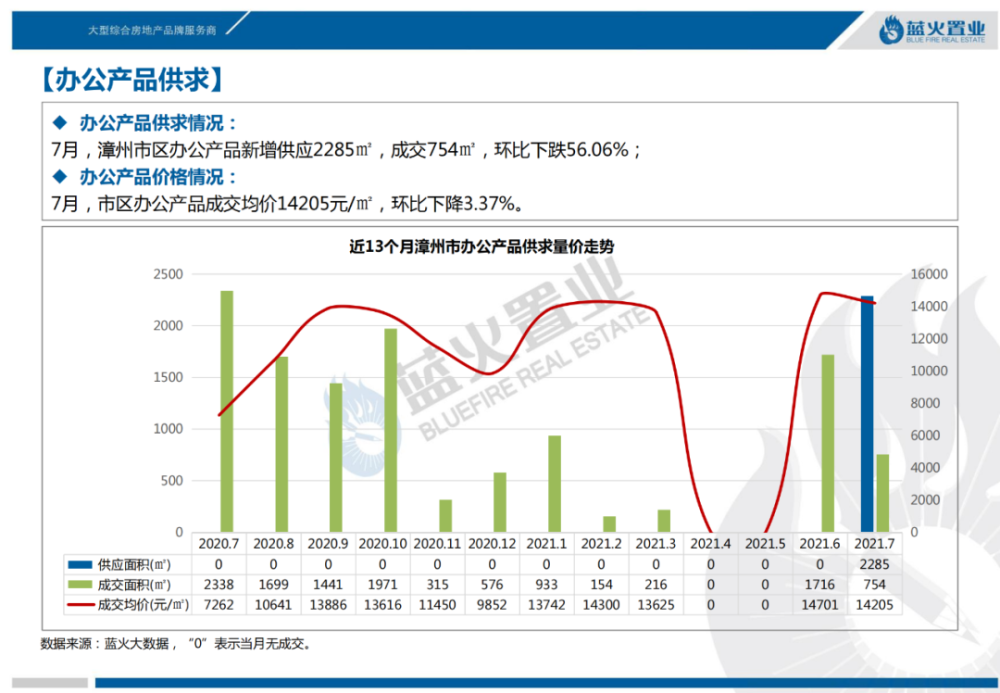Click the green bar for 2020.10
This screenshot has height=693, width=1000.
pyautogui.click(x=390, y=430)
